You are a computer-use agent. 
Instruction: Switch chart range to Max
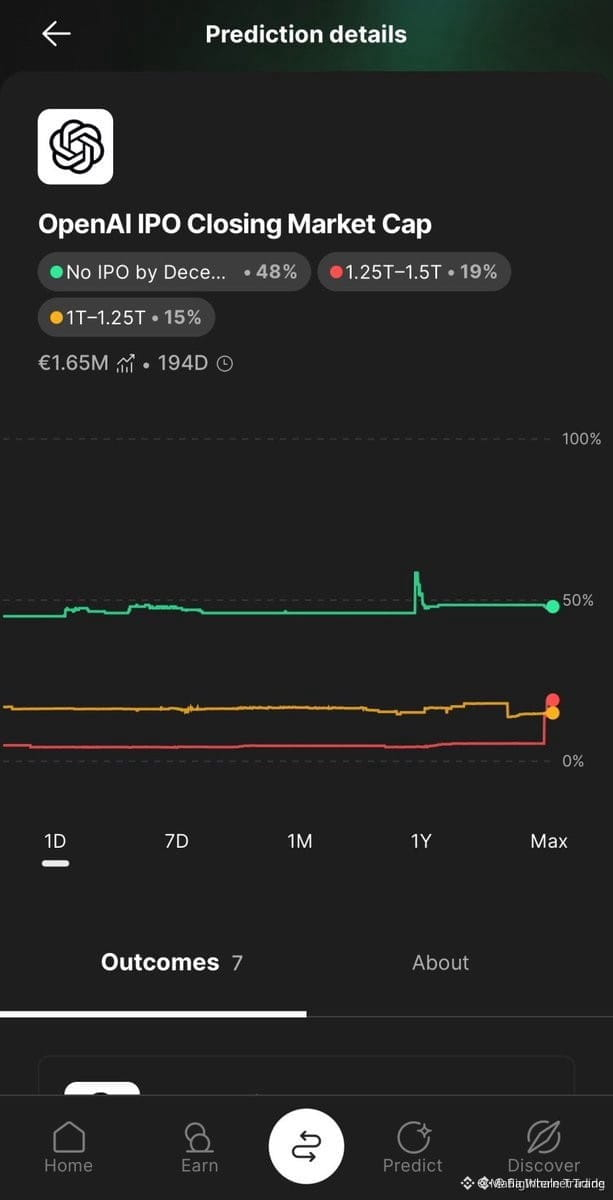click(549, 841)
